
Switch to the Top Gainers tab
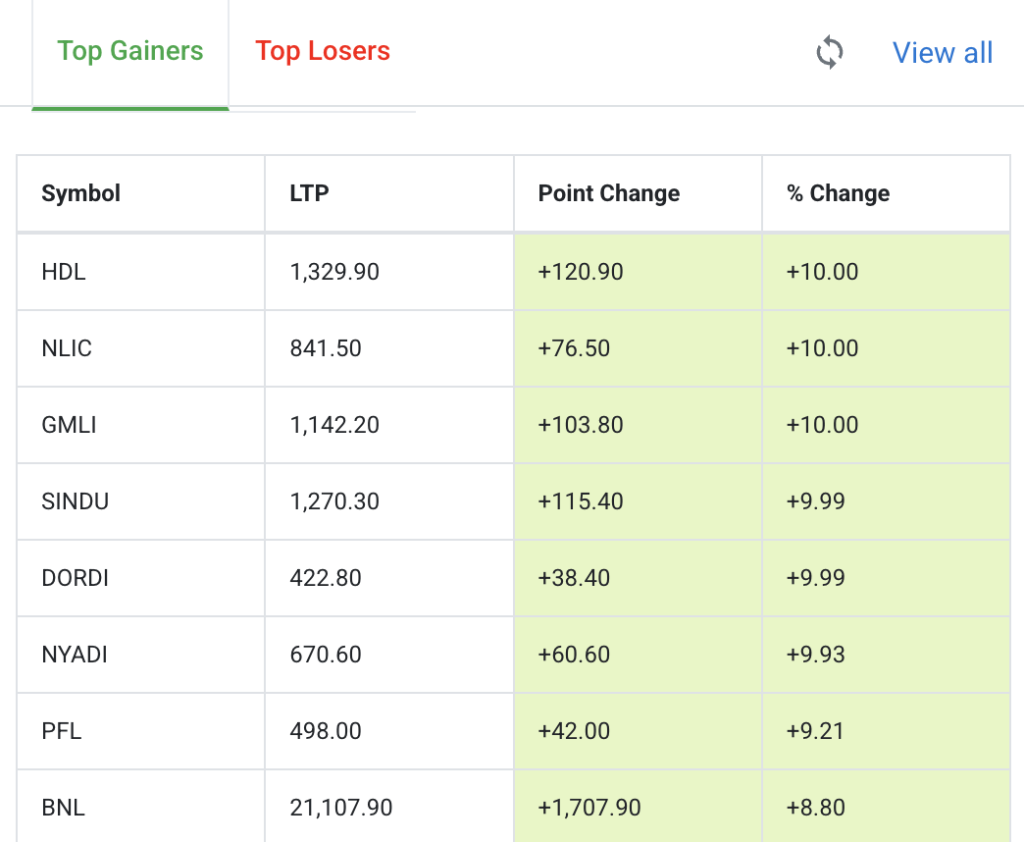pos(130,51)
